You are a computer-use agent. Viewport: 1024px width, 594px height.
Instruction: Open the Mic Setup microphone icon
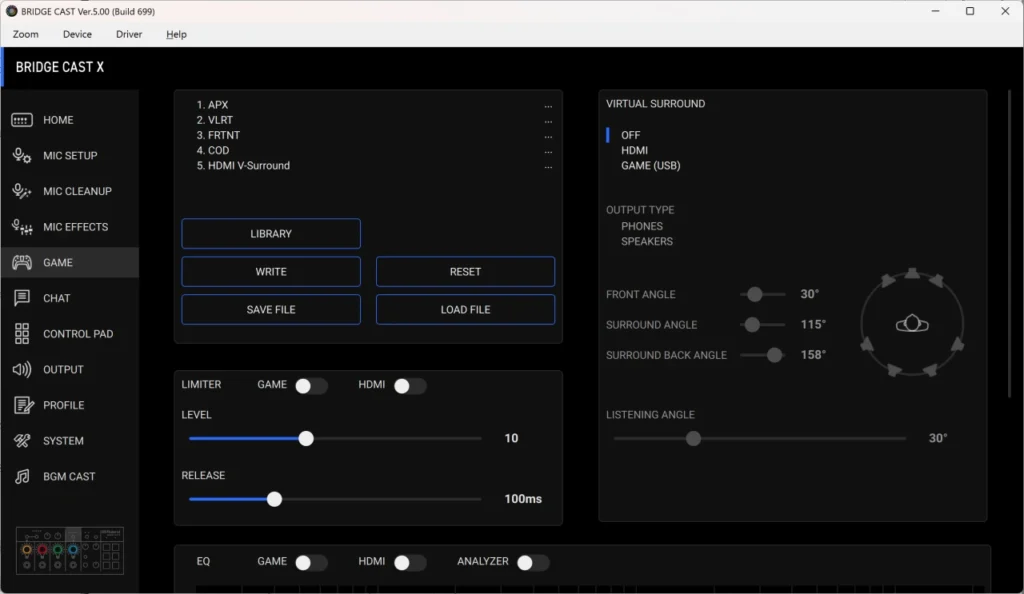point(22,156)
